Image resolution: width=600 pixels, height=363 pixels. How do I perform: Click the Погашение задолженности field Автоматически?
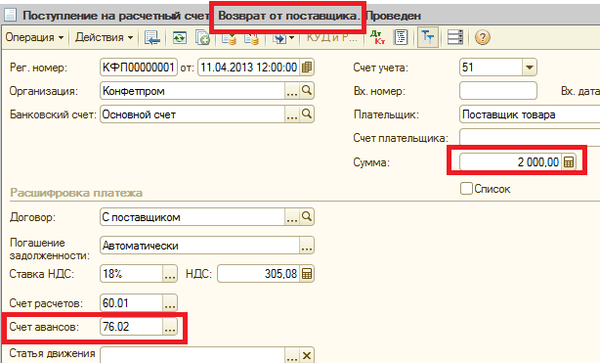[200, 245]
